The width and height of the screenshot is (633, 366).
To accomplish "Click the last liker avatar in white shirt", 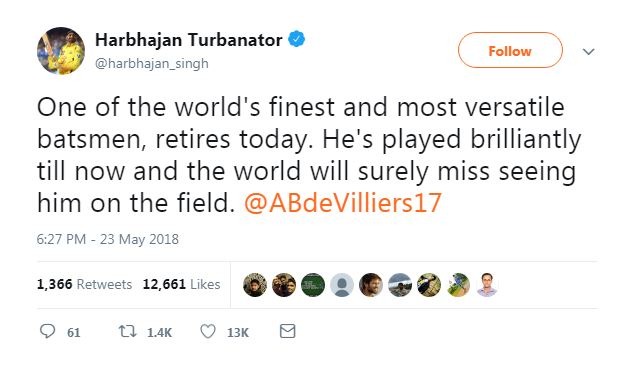I will point(487,285).
